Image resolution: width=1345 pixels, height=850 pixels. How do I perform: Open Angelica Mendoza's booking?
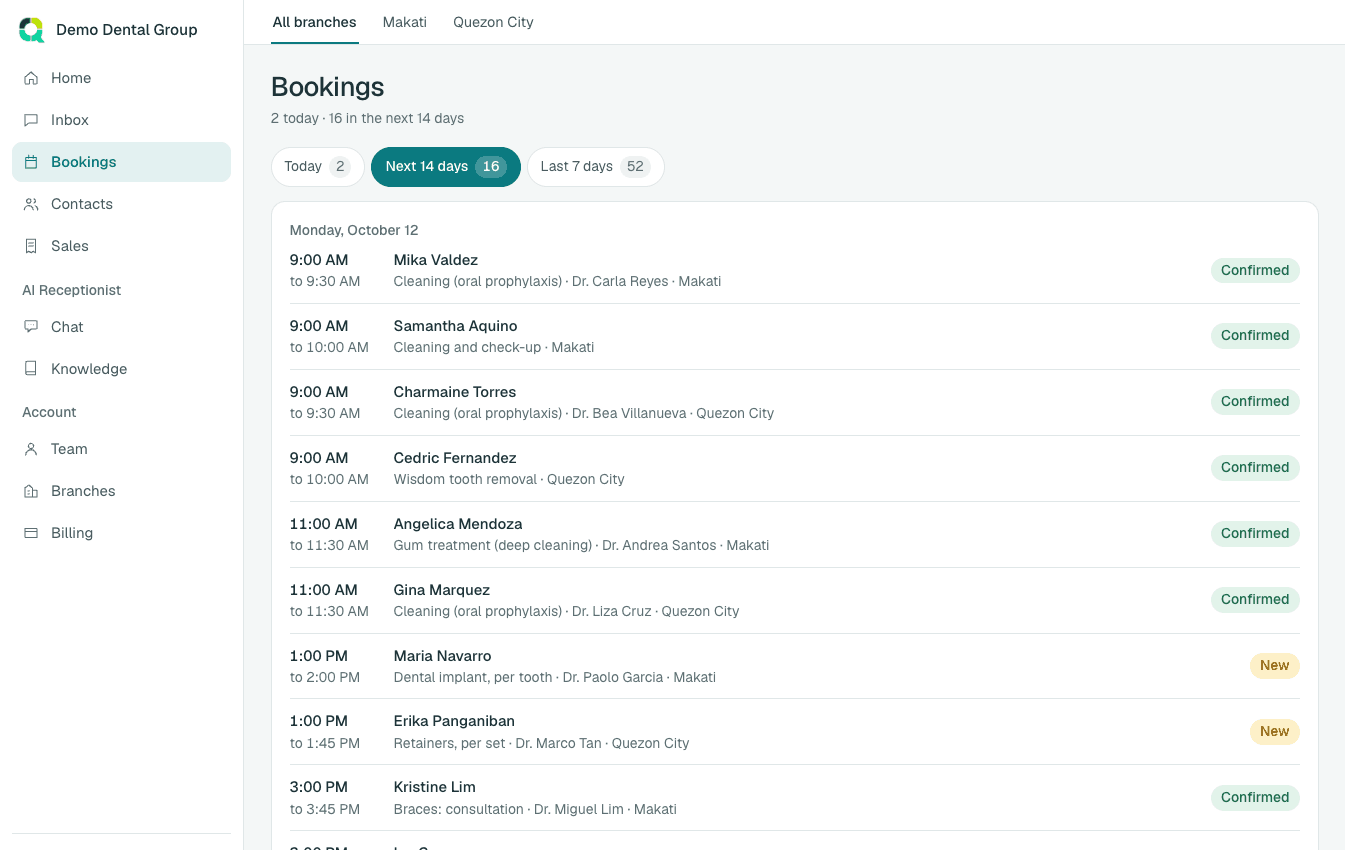coord(794,534)
